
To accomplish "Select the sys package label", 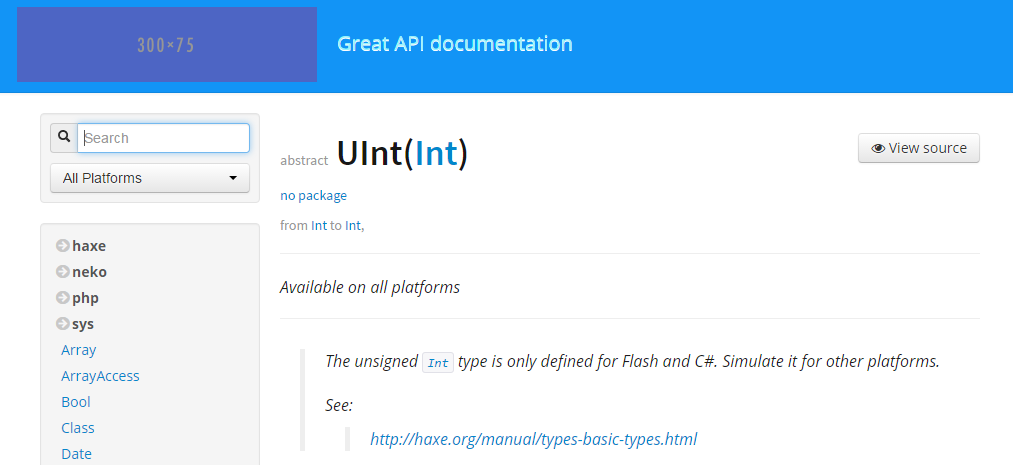I will tap(83, 324).
